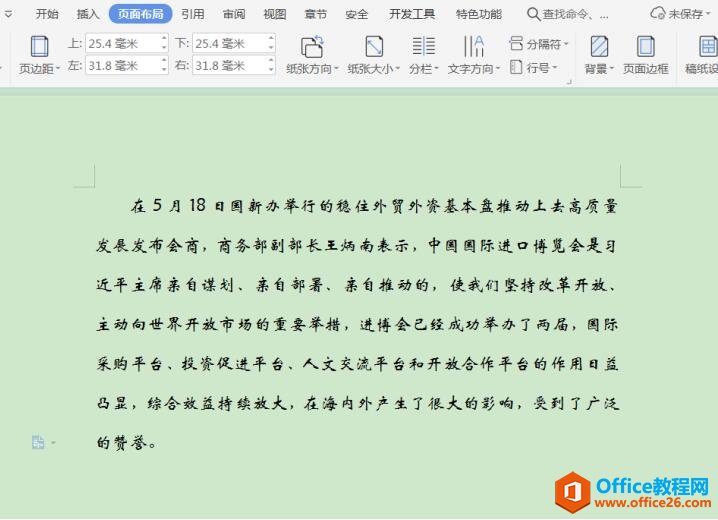Image resolution: width=718 pixels, height=520 pixels.
Task: Open the 页边距 margins icon
Action: point(39,46)
